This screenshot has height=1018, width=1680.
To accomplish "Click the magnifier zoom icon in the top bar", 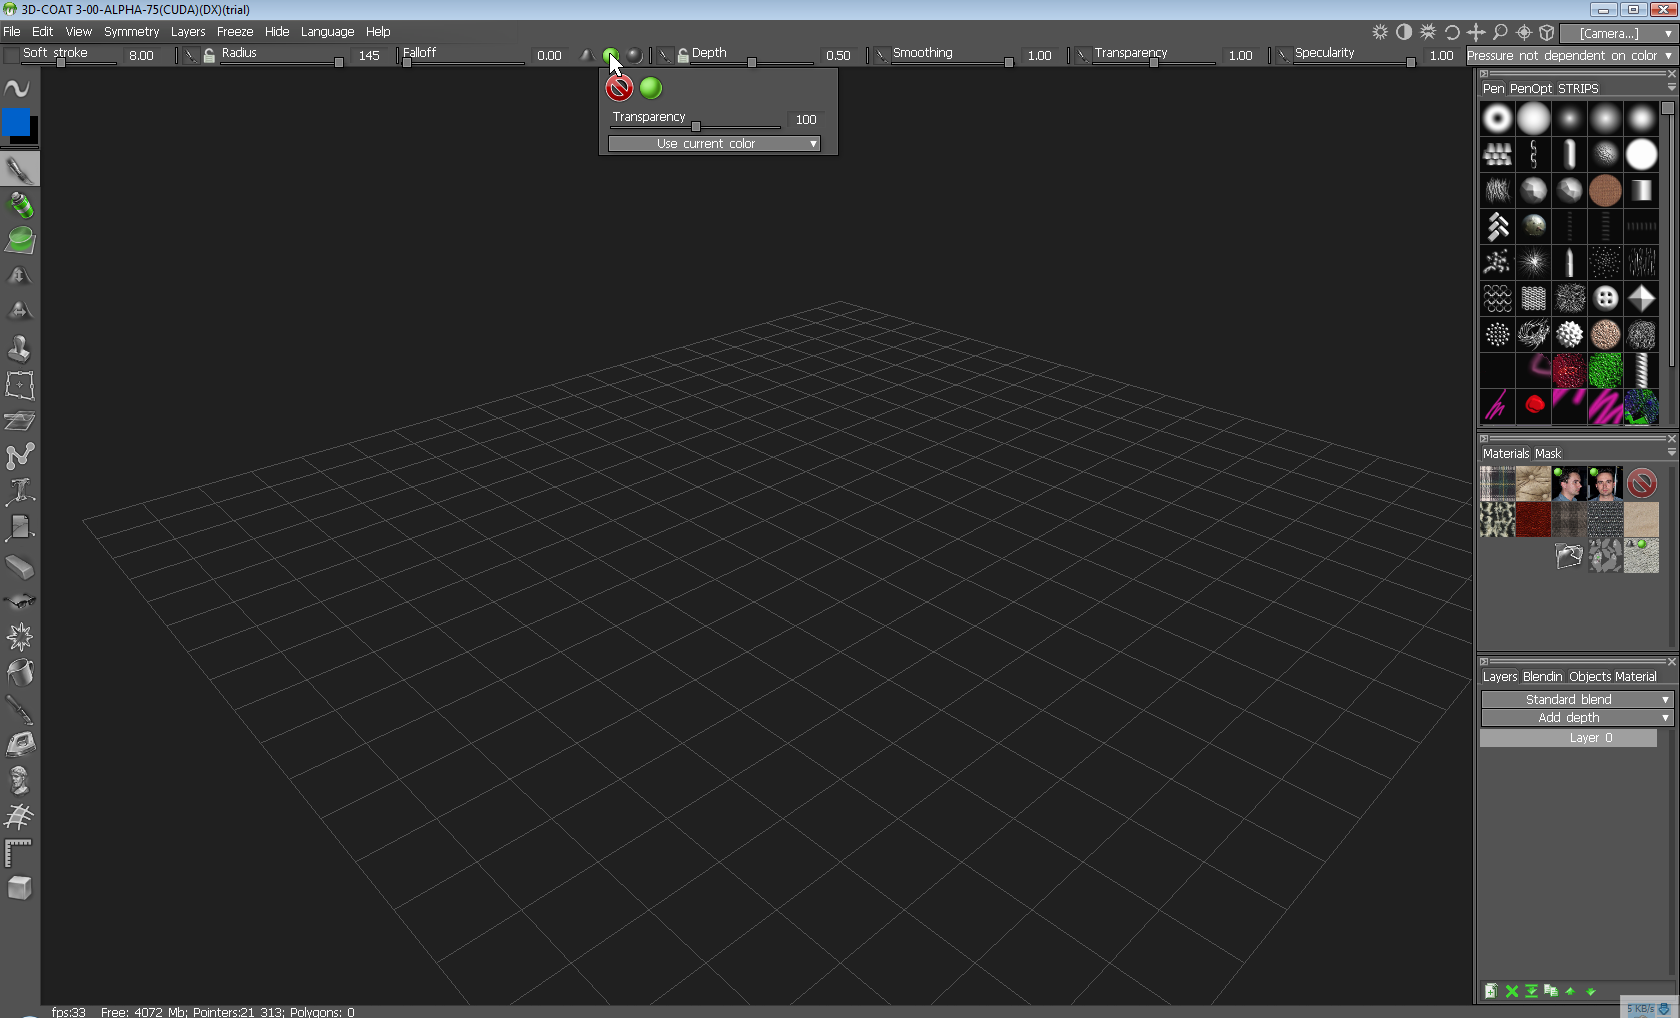I will click(x=1500, y=33).
